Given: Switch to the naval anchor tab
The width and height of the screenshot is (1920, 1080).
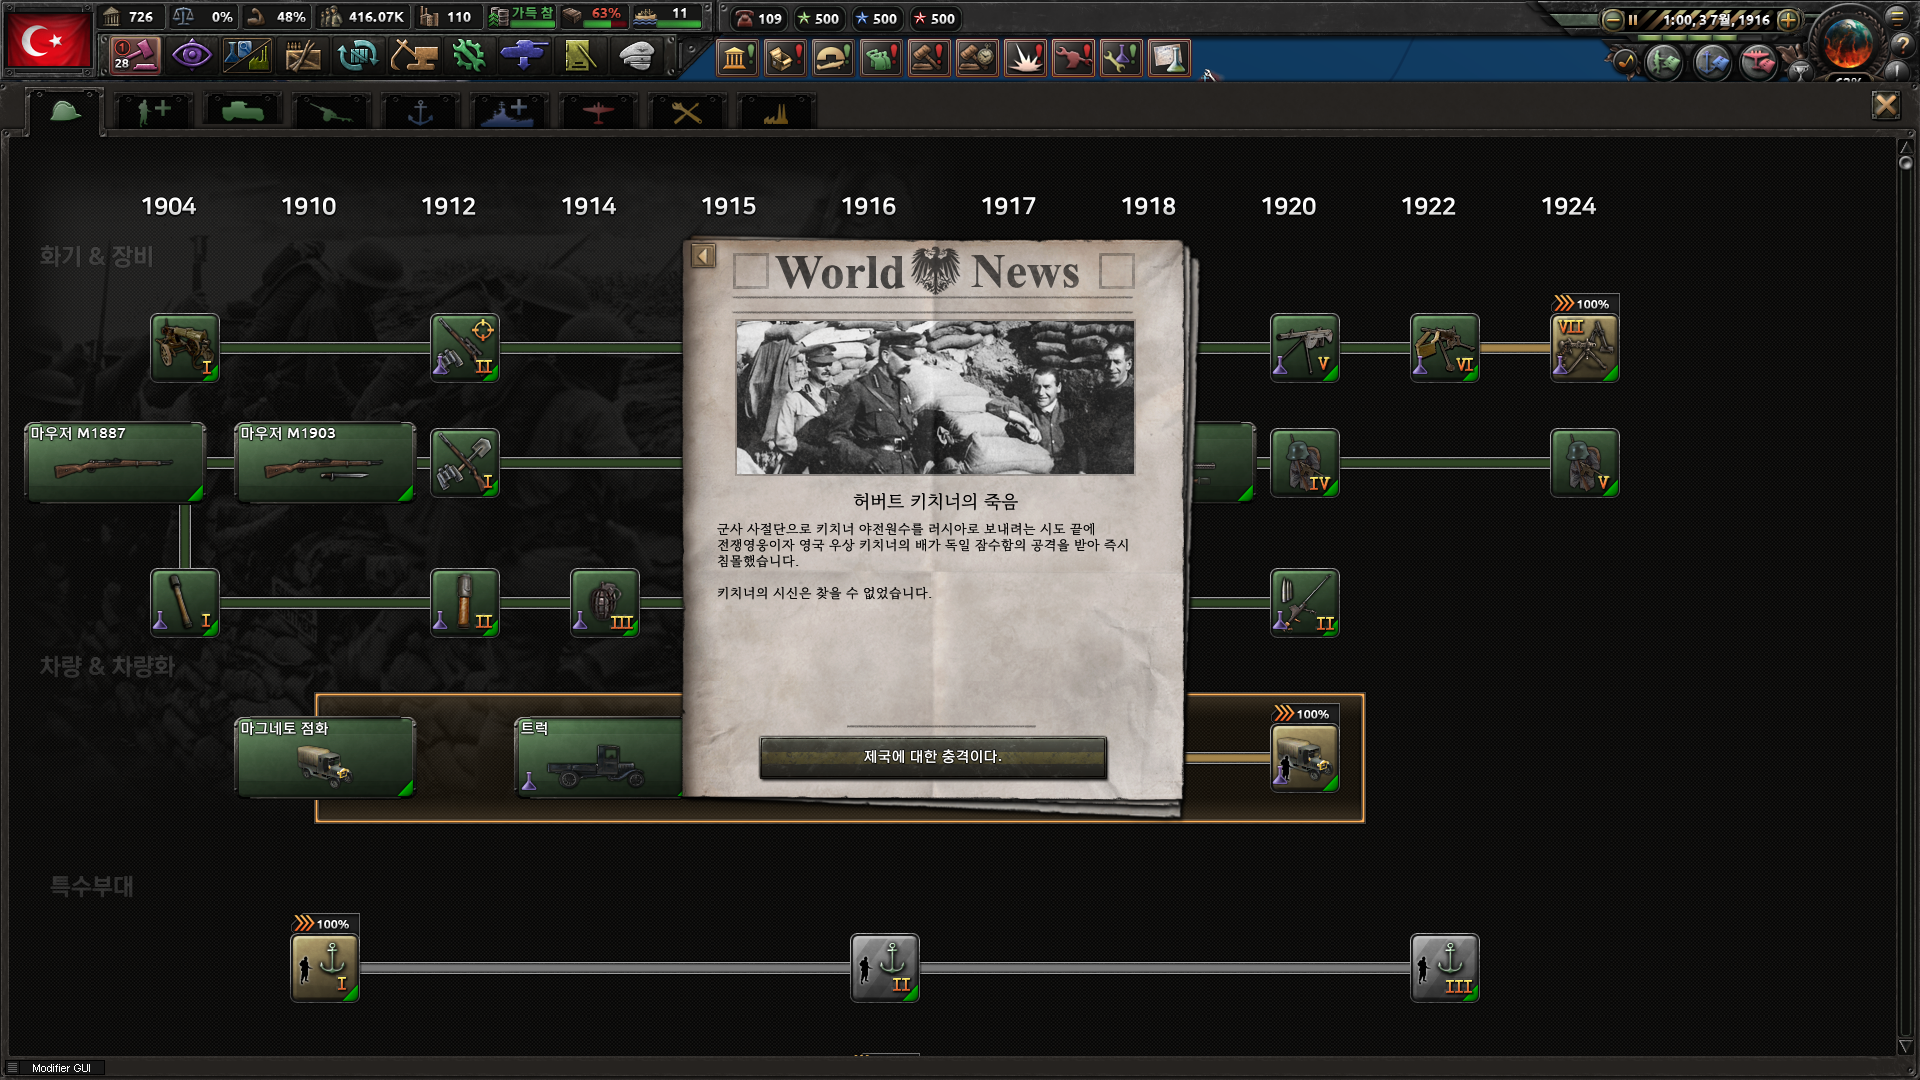Looking at the screenshot, I should click(420, 111).
